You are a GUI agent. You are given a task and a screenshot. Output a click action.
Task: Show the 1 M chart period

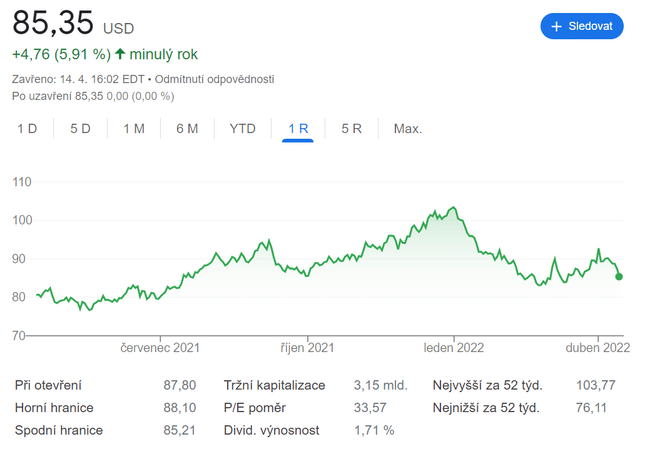coord(133,129)
